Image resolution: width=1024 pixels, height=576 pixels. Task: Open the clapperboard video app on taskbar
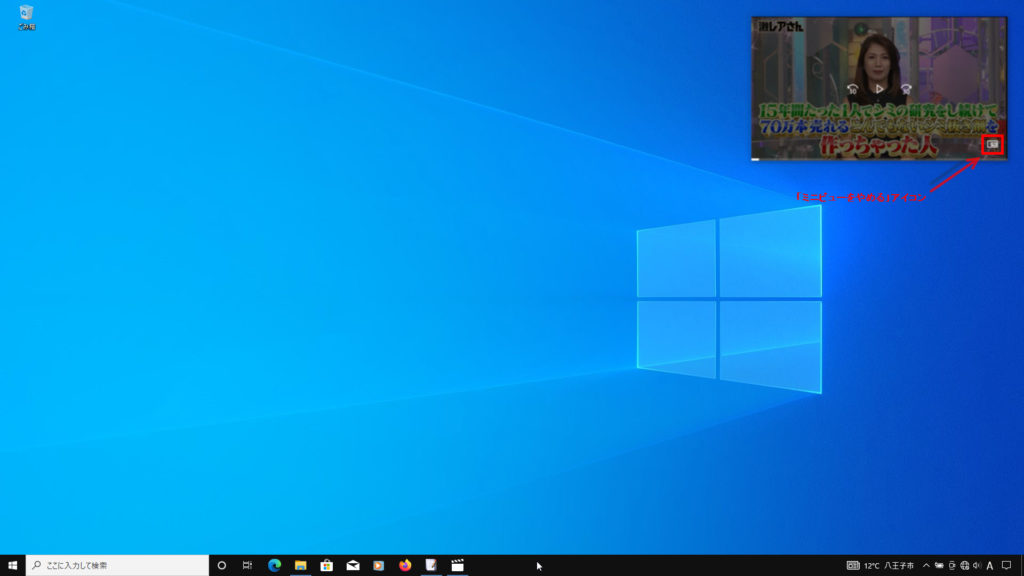click(457, 565)
